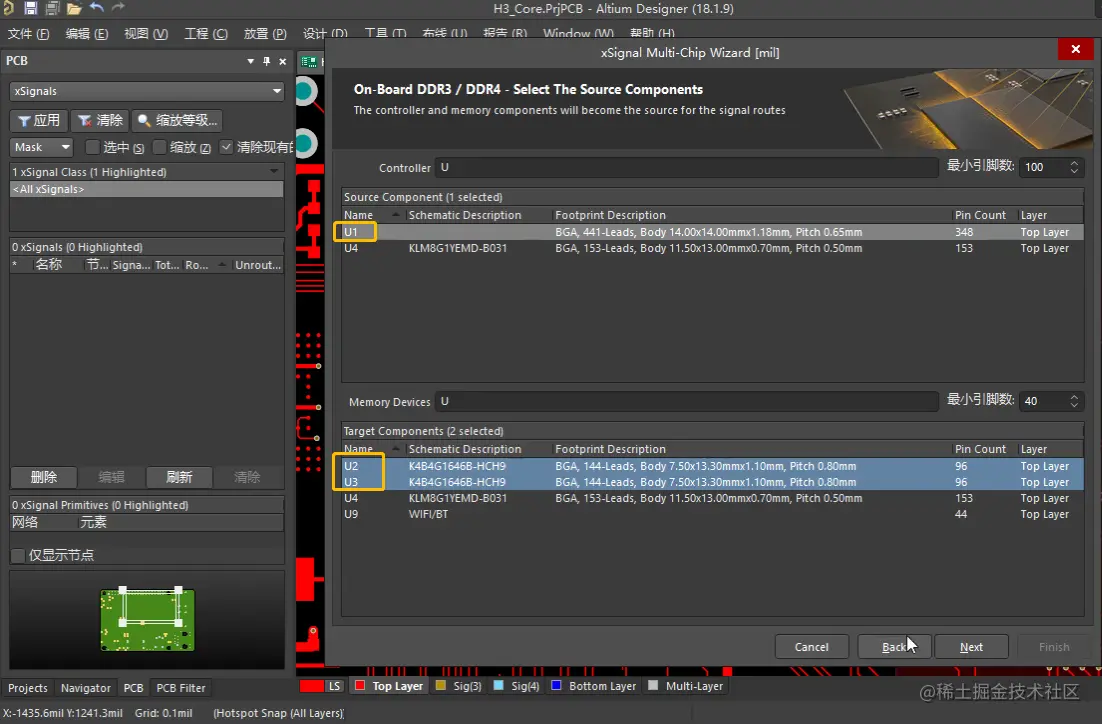Uncheck the 清除现有 checkbox
This screenshot has height=724, width=1102.
click(226, 147)
